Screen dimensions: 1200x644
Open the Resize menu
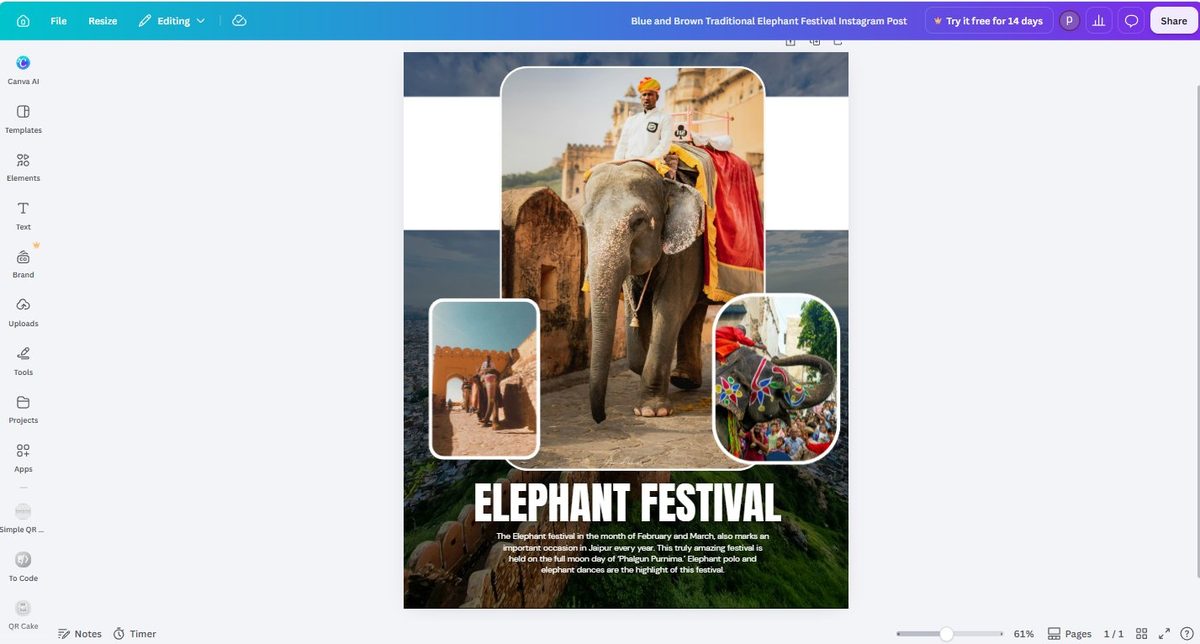click(103, 20)
